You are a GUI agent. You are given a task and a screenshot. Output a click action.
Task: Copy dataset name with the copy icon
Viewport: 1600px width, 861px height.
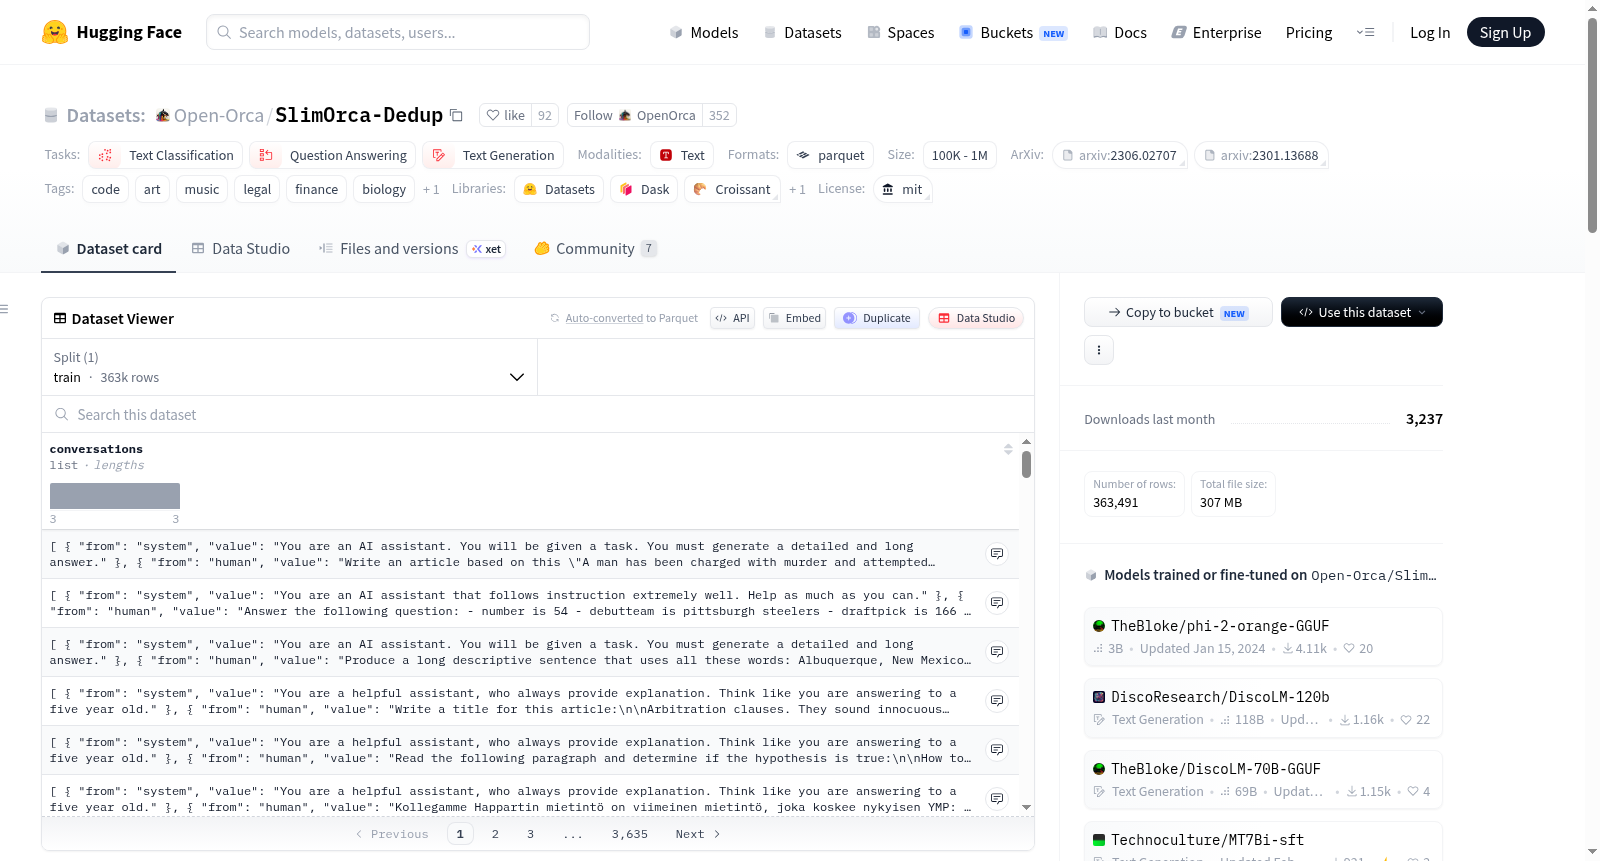pyautogui.click(x=456, y=115)
